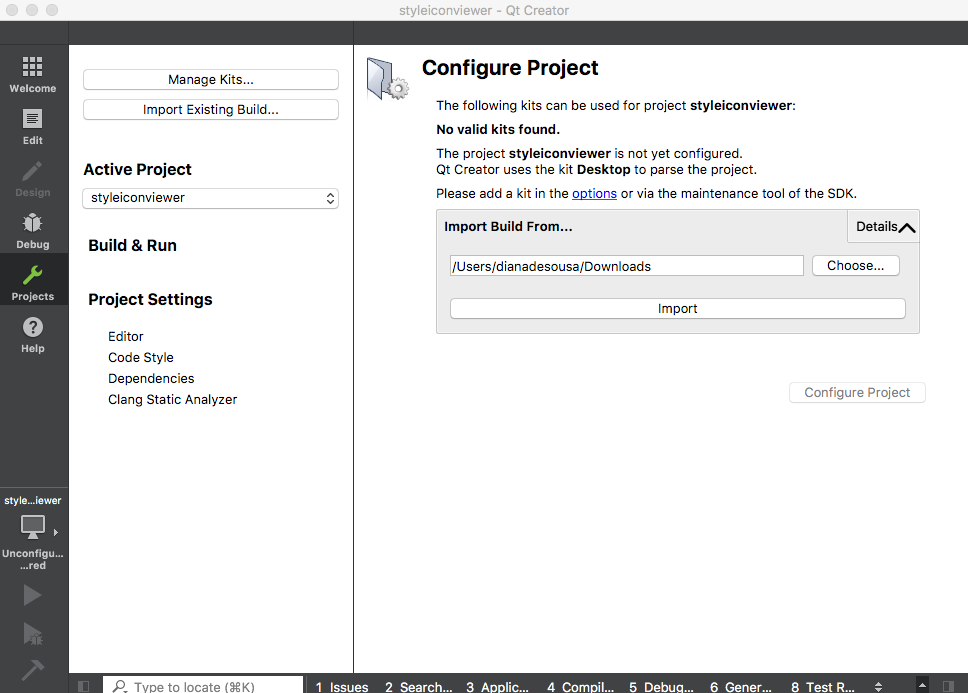Open the Help mode
Image resolution: width=968 pixels, height=693 pixels.
33,334
